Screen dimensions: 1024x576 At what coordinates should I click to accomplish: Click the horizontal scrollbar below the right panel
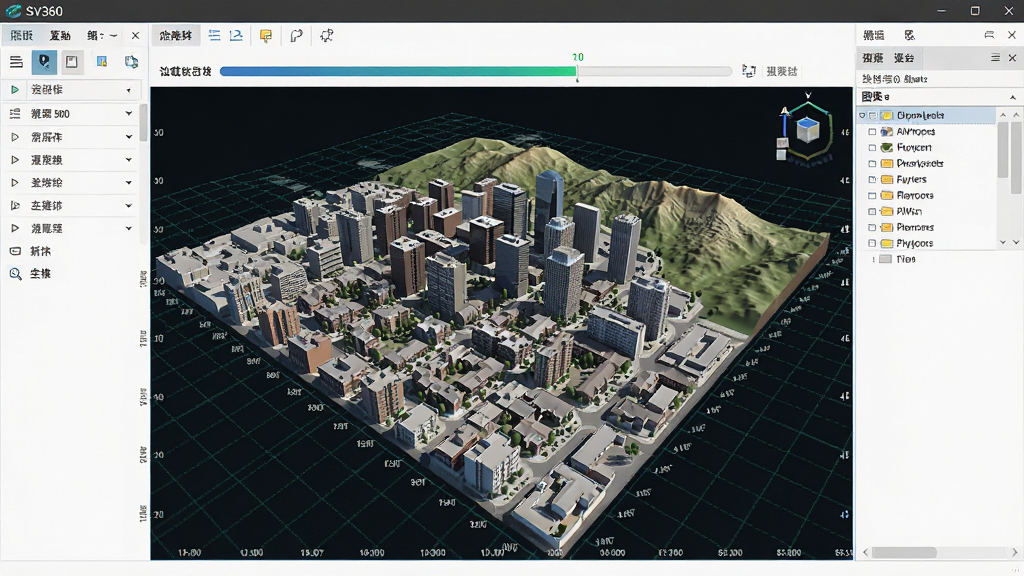click(904, 552)
